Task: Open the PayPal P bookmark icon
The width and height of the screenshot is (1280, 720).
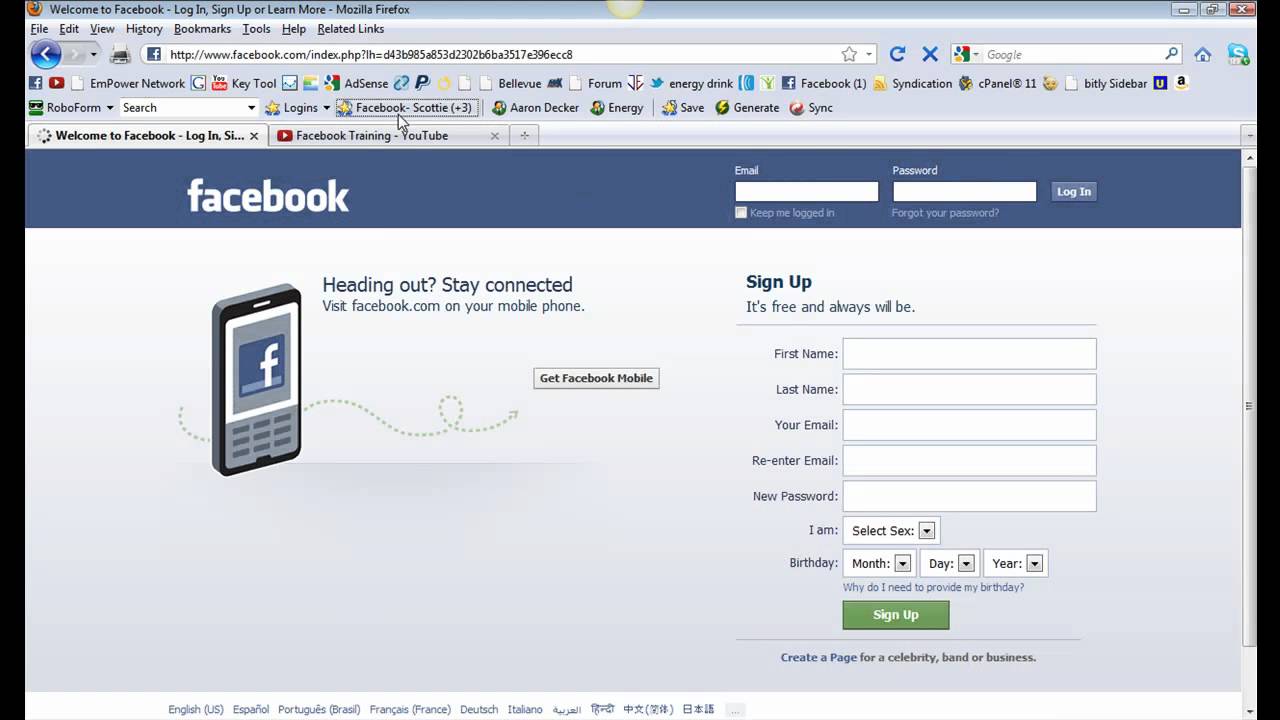Action: click(422, 83)
